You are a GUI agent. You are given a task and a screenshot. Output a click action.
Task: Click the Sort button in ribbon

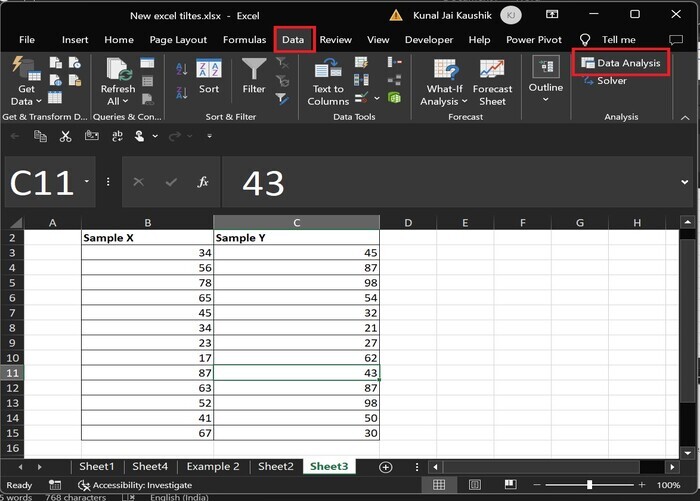208,77
